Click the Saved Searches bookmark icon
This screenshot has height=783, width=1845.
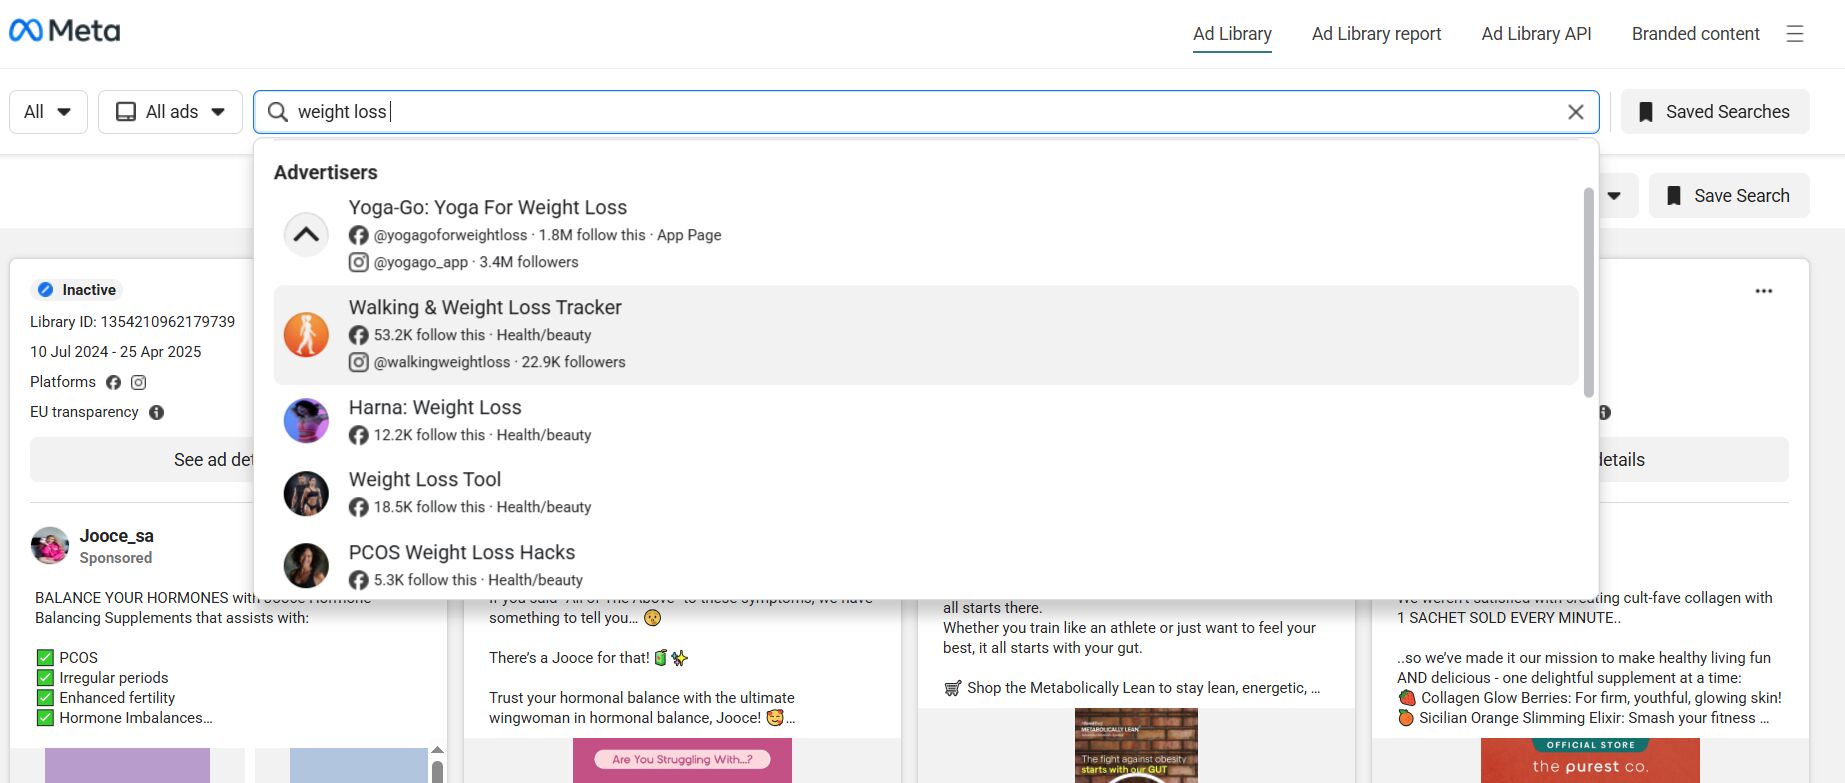1645,112
